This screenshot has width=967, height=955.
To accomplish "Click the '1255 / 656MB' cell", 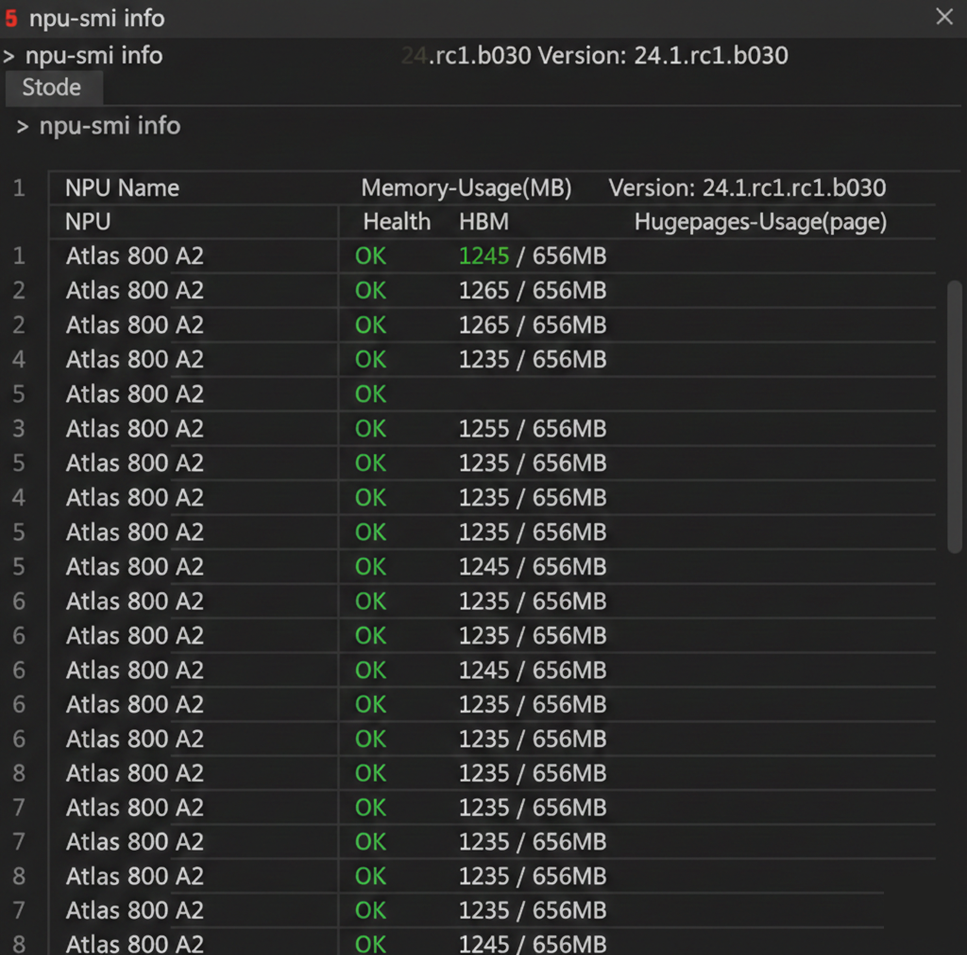I will tap(532, 428).
